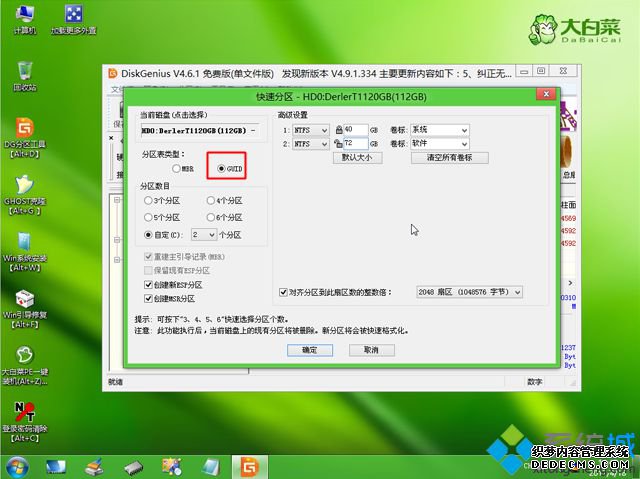Choose the 6个分区 option
Image resolution: width=640 pixels, height=479 pixels.
[x=224, y=217]
